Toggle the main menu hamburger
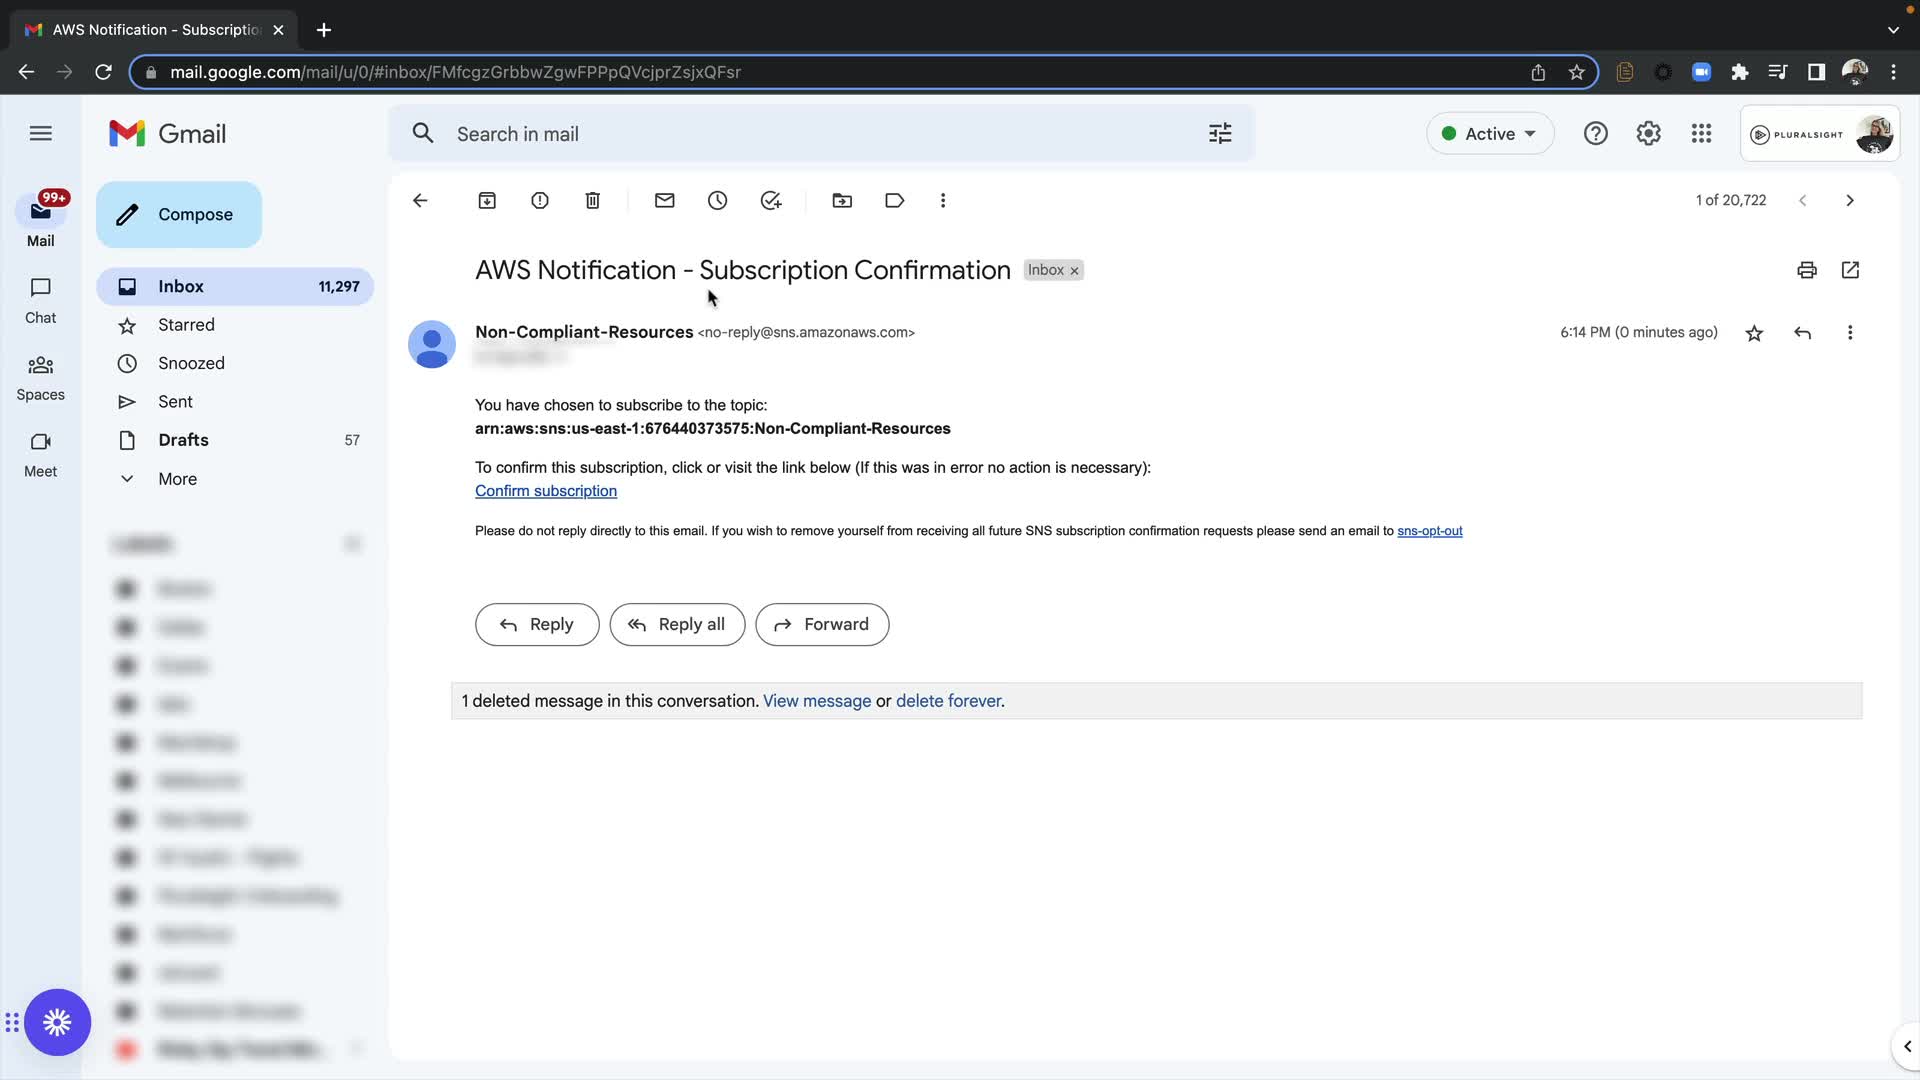The height and width of the screenshot is (1080, 1920). 41,133
